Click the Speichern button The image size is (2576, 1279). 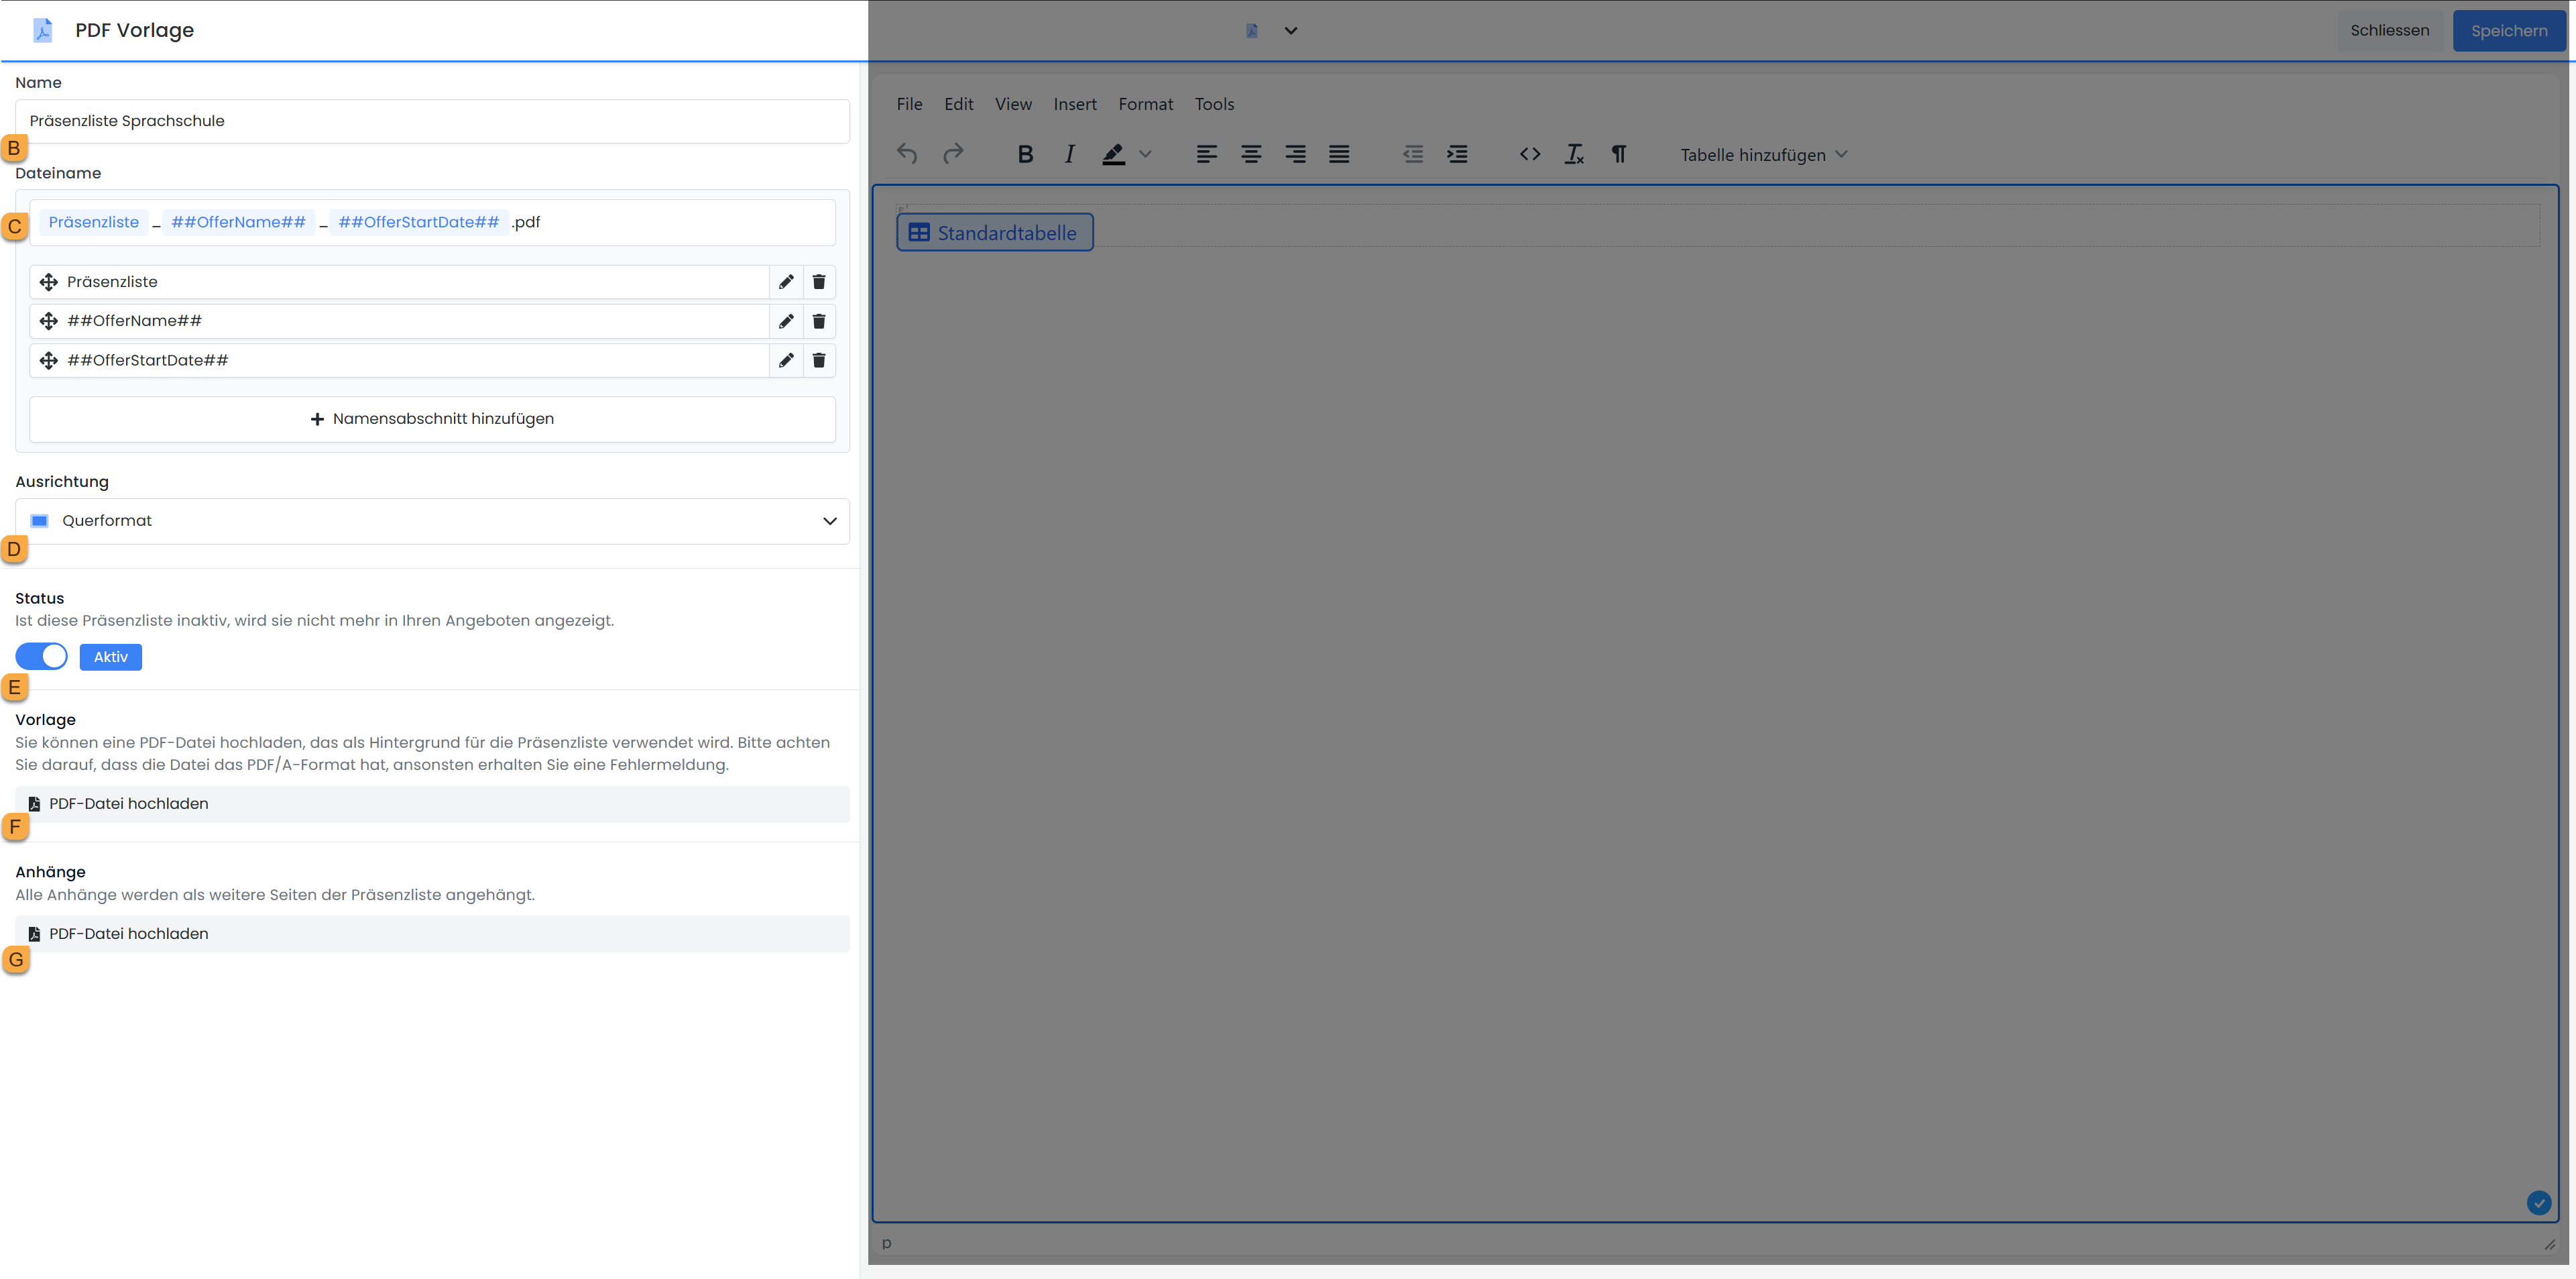(2508, 31)
